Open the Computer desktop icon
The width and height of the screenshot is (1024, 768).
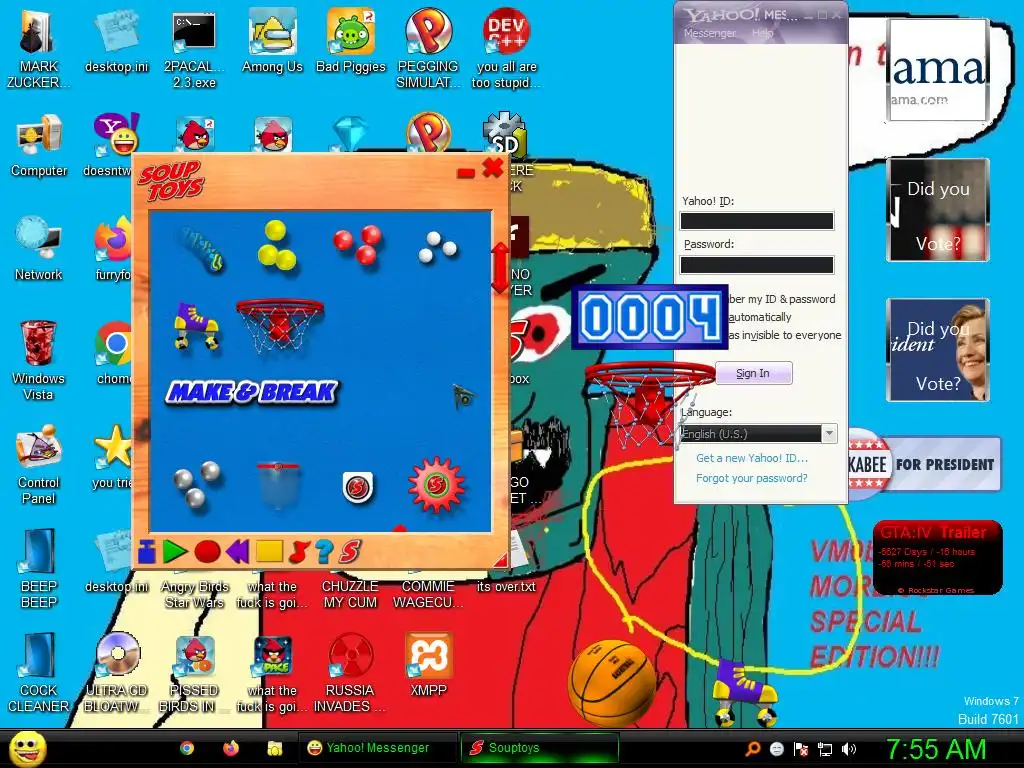pyautogui.click(x=39, y=145)
